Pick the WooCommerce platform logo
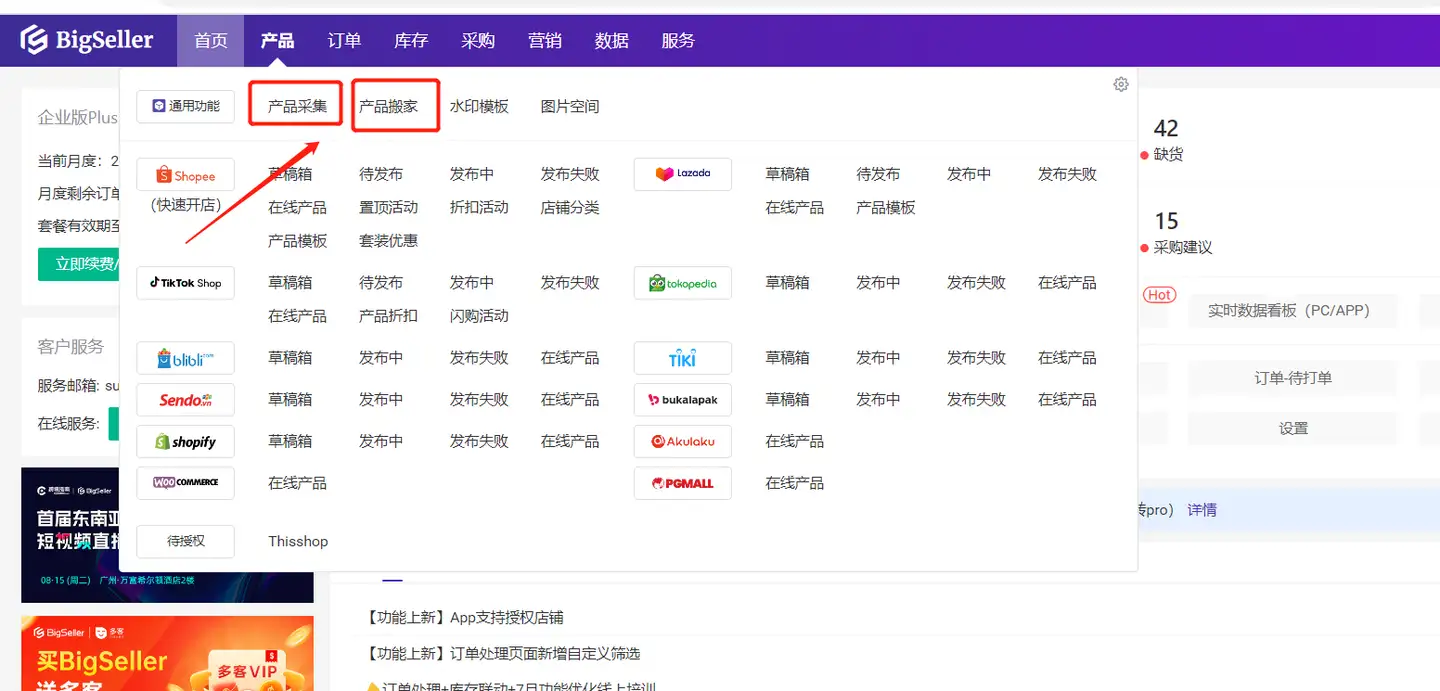Viewport: 1440px width, 691px height. (186, 483)
